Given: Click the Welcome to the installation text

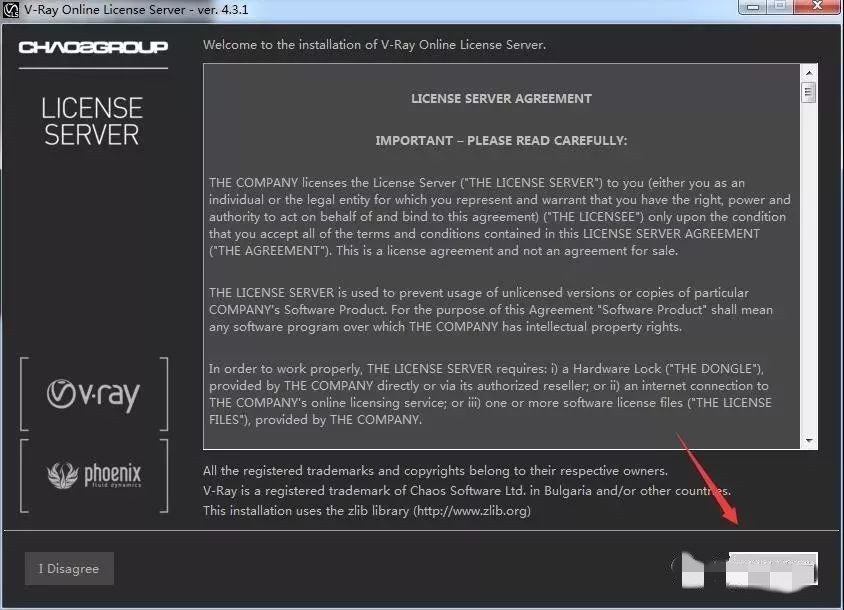Looking at the screenshot, I should click(x=374, y=45).
